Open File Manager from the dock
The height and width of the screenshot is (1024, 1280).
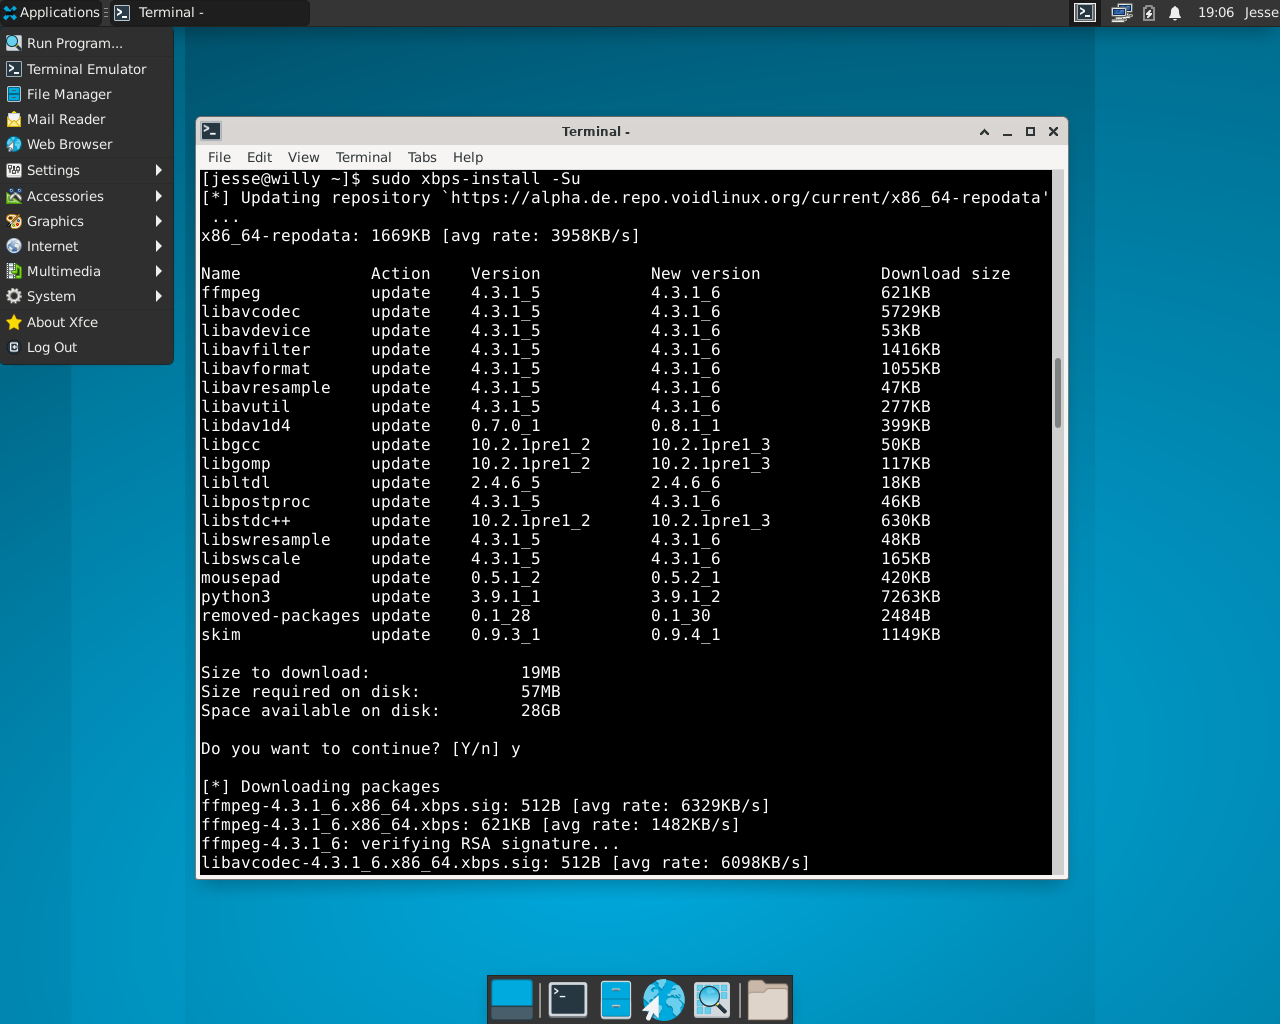615,999
